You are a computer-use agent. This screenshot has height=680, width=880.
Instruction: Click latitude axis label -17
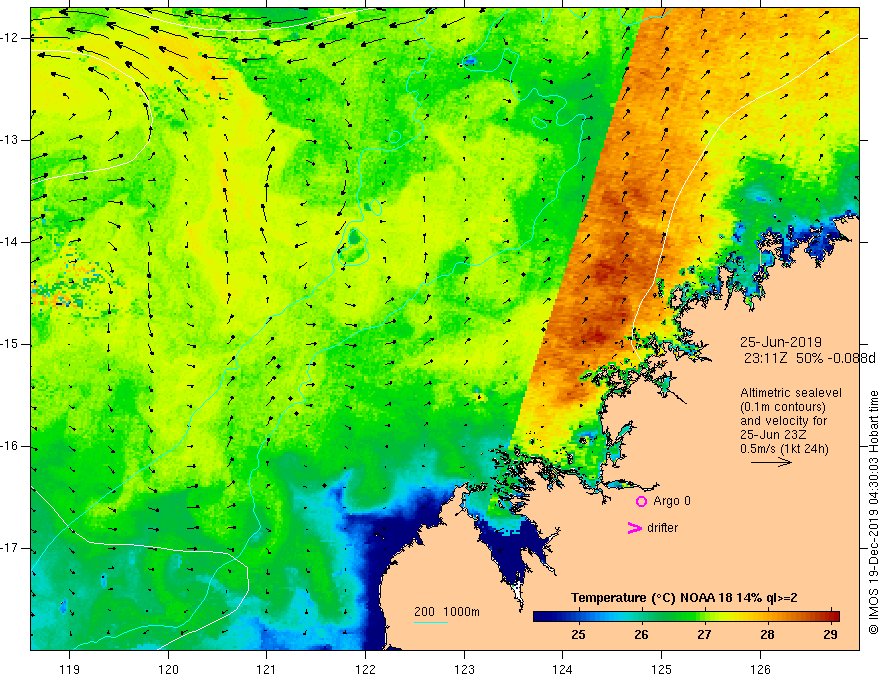[10, 548]
